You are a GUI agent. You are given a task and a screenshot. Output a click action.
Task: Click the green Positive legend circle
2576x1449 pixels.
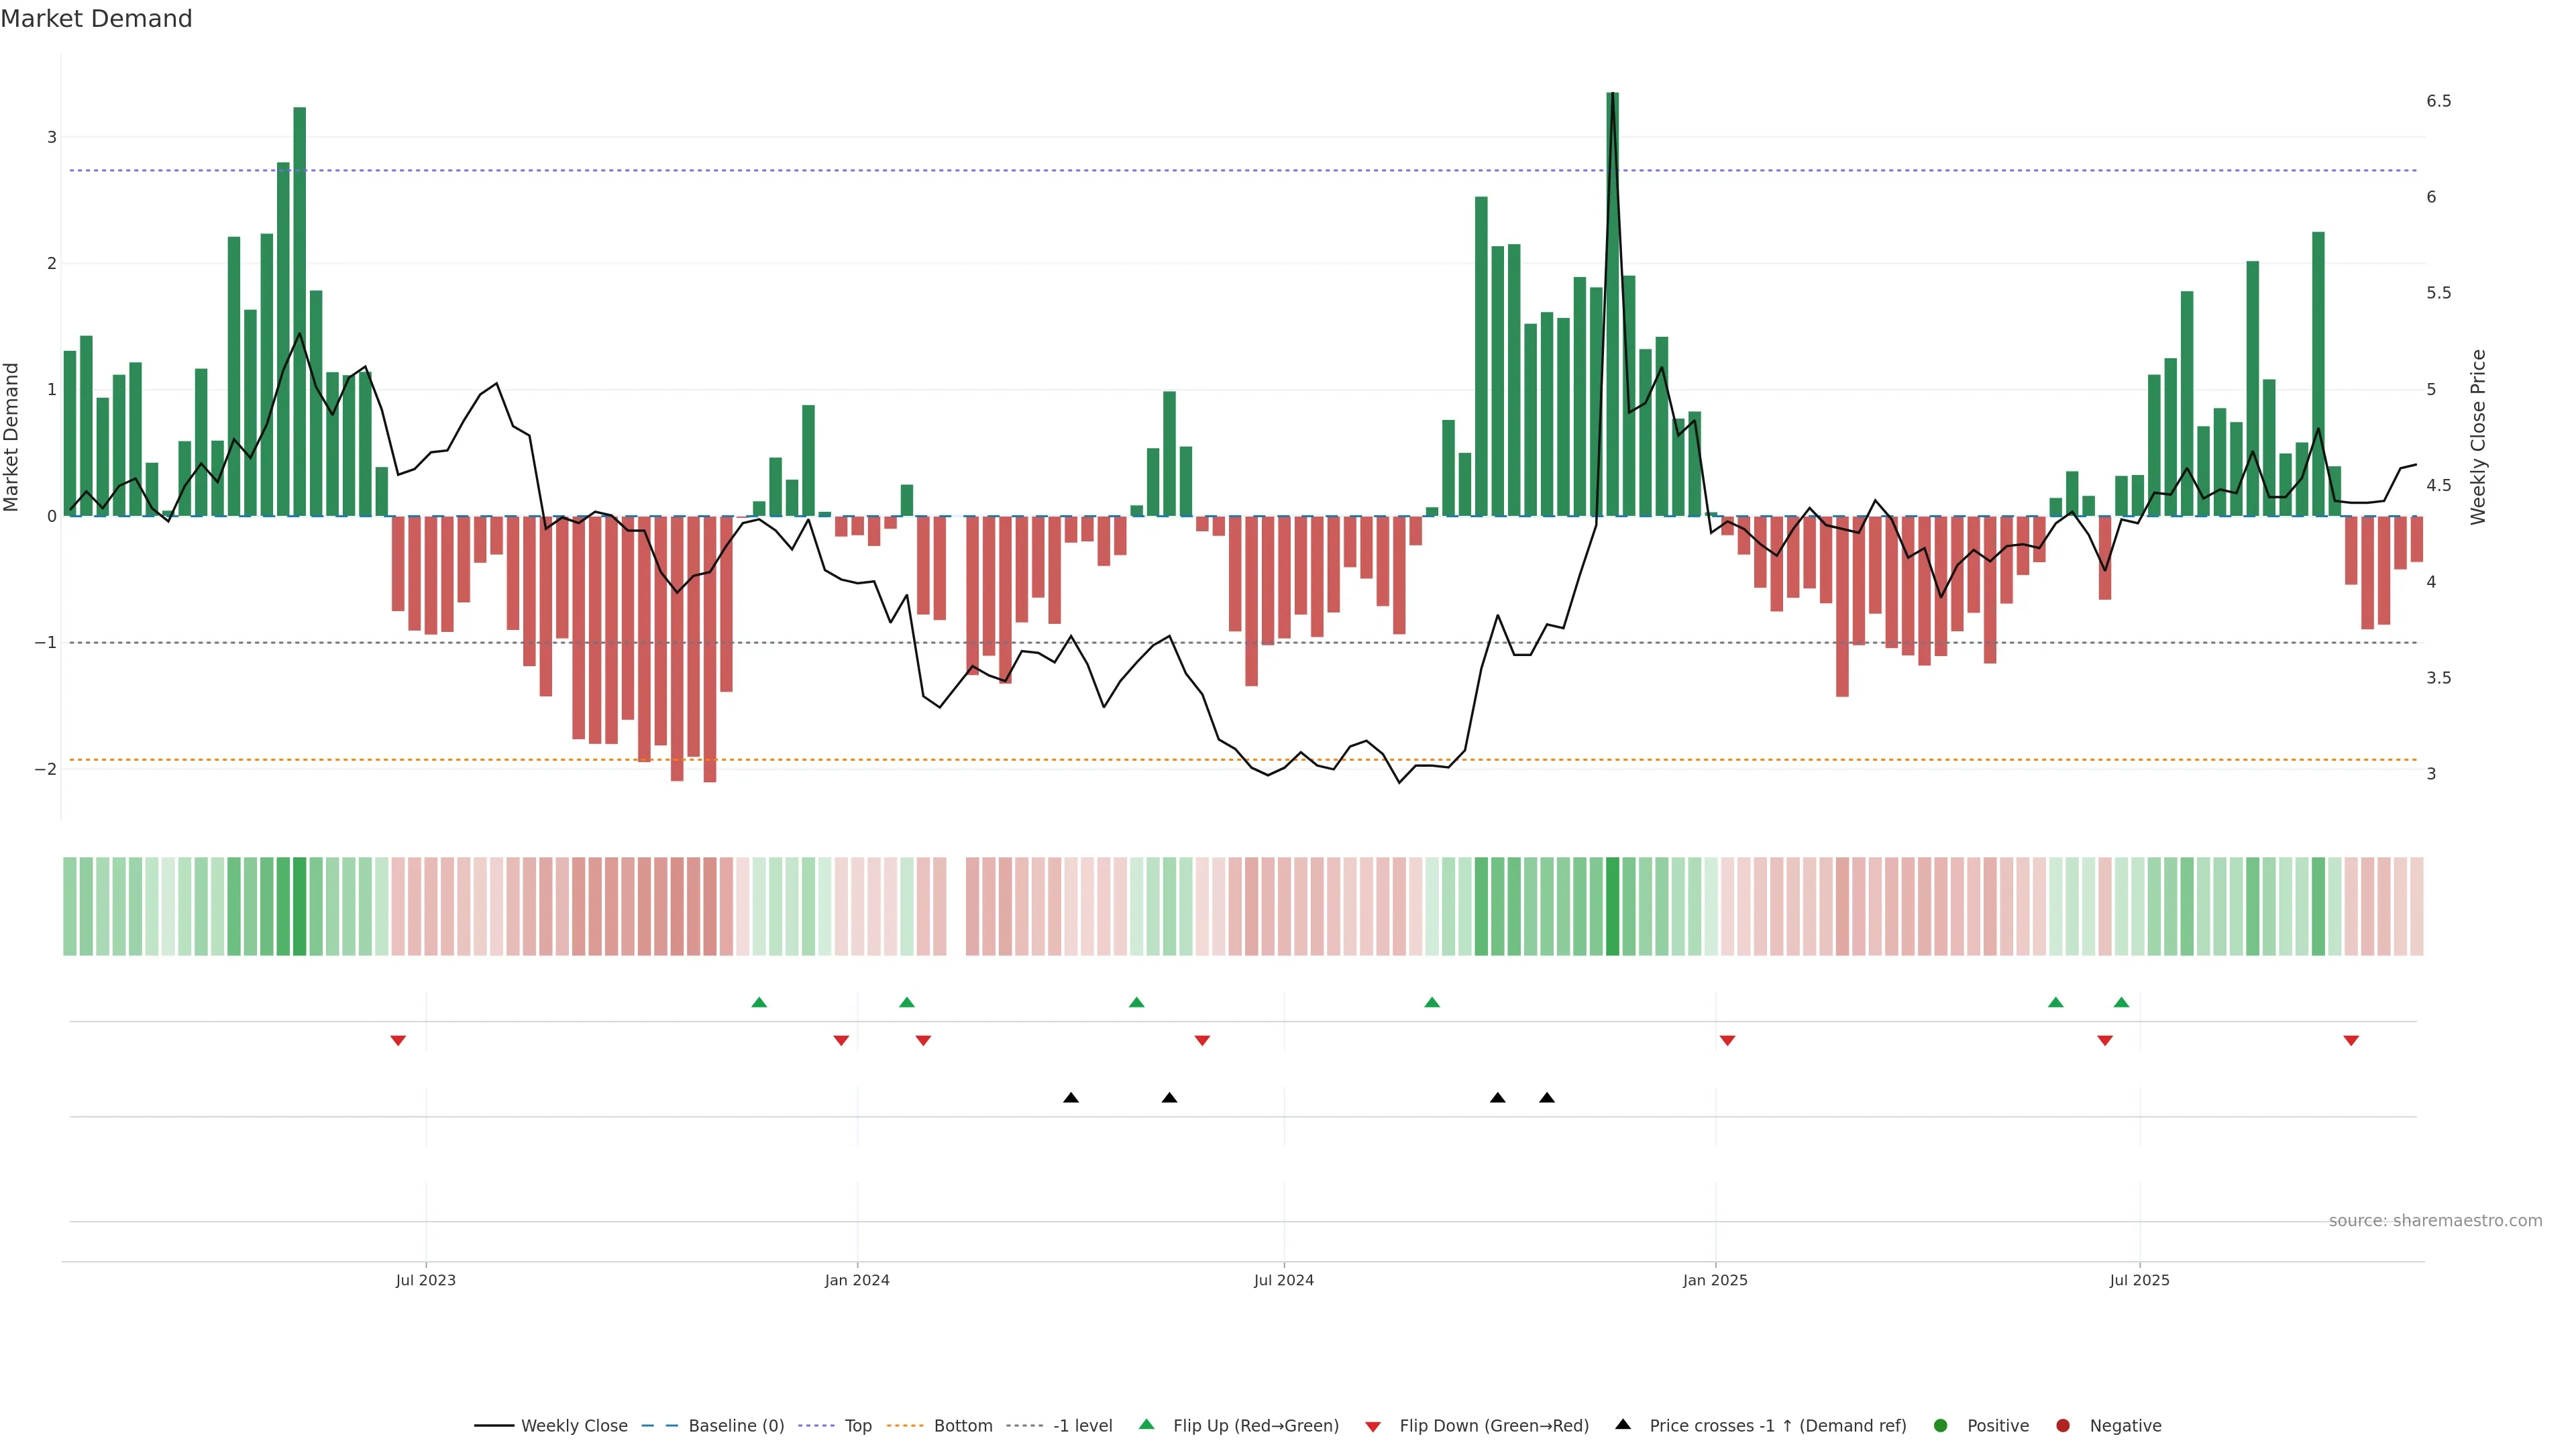coord(1940,1425)
